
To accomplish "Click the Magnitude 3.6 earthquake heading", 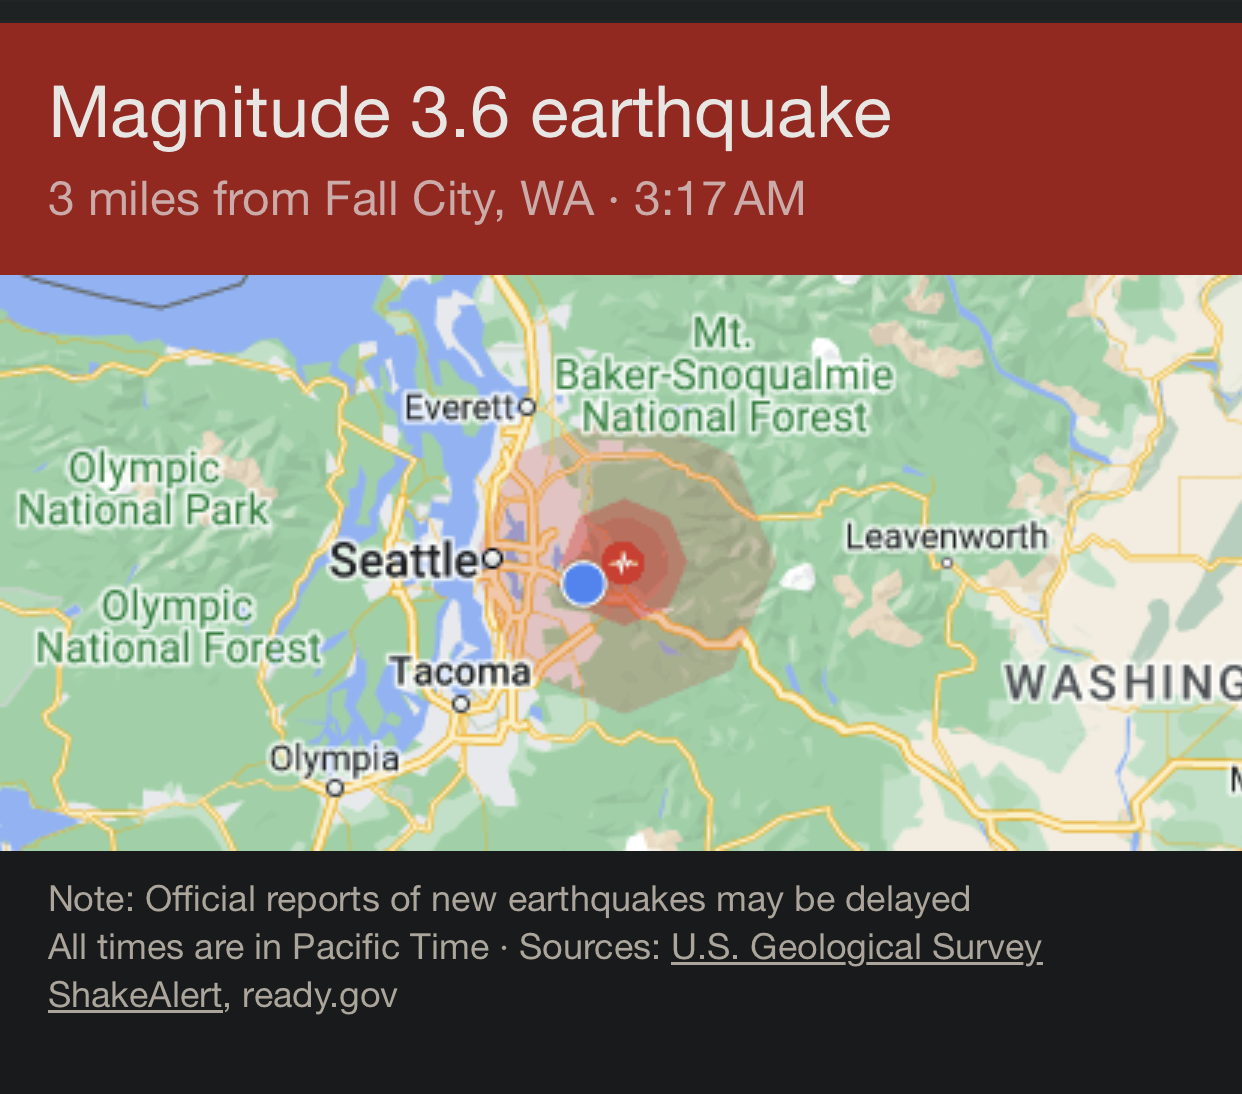I will click(x=470, y=112).
